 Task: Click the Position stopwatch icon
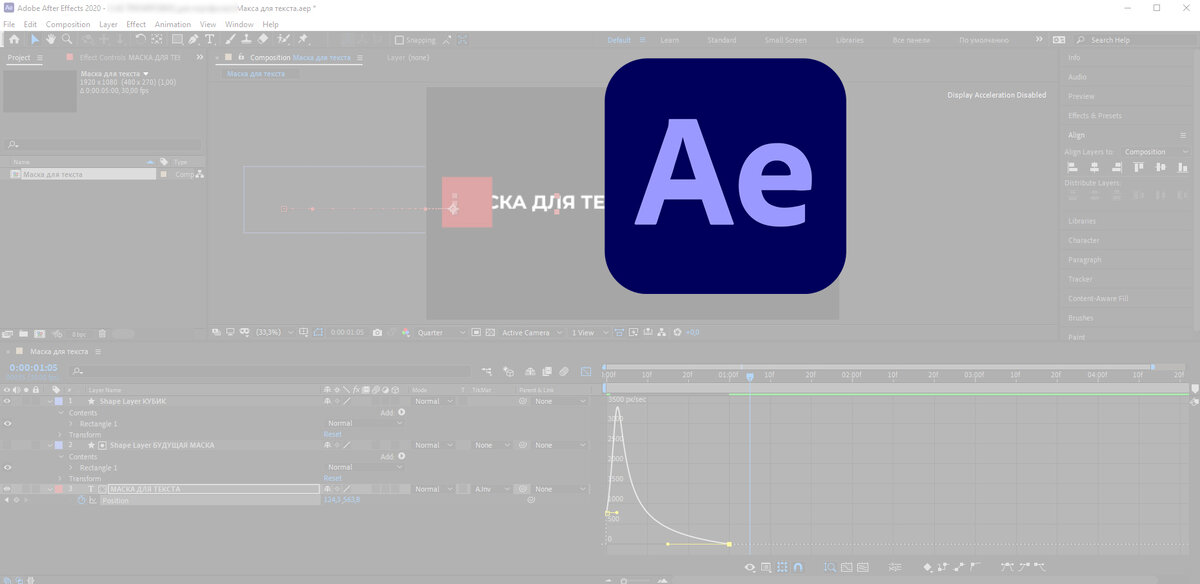(x=82, y=500)
